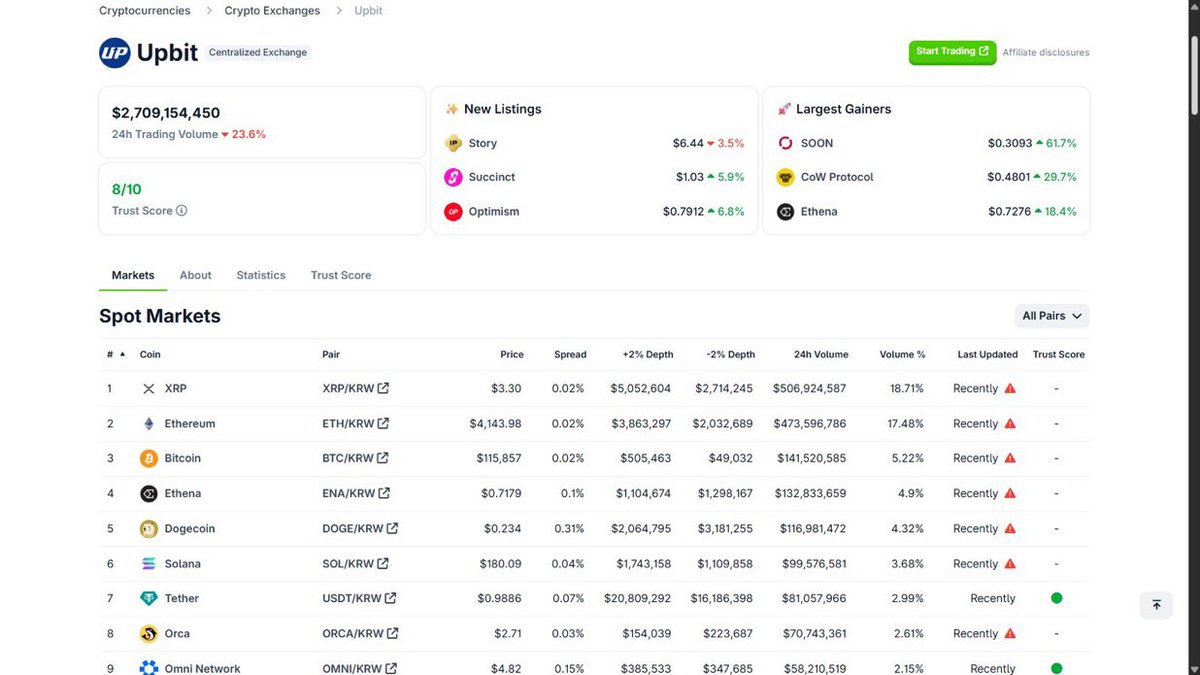The width and height of the screenshot is (1200, 675).
Task: Click the warning icon in Dogecoin row
Action: (1010, 529)
